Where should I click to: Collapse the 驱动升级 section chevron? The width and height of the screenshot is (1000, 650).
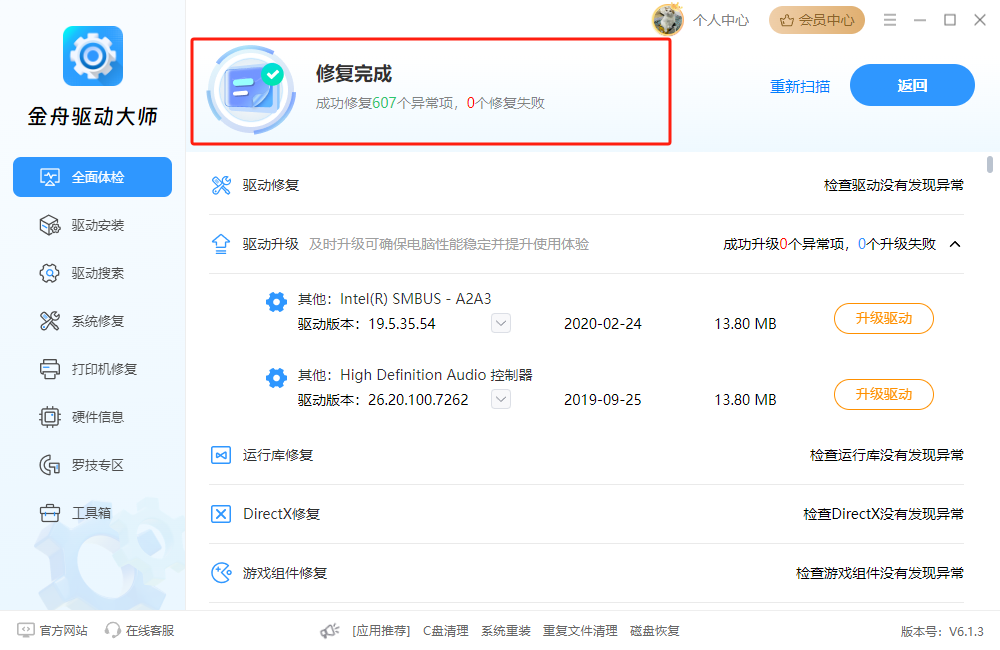[x=955, y=244]
